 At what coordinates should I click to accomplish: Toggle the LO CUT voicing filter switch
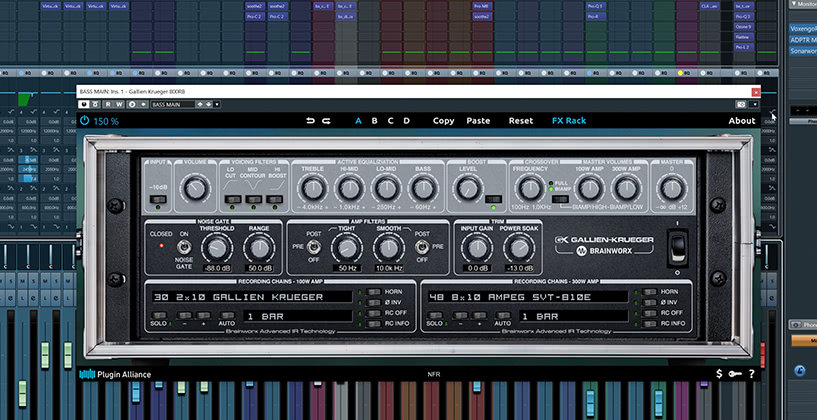pyautogui.click(x=232, y=199)
